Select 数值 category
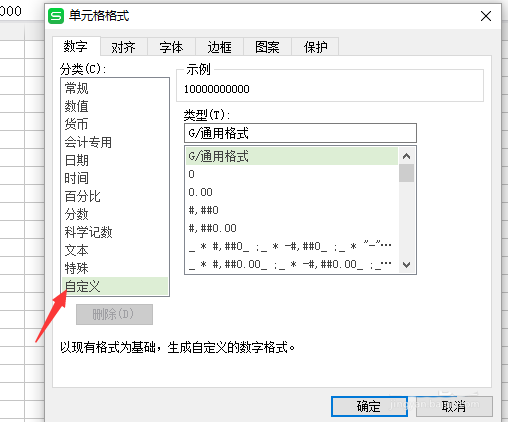The width and height of the screenshot is (508, 422). (115, 106)
